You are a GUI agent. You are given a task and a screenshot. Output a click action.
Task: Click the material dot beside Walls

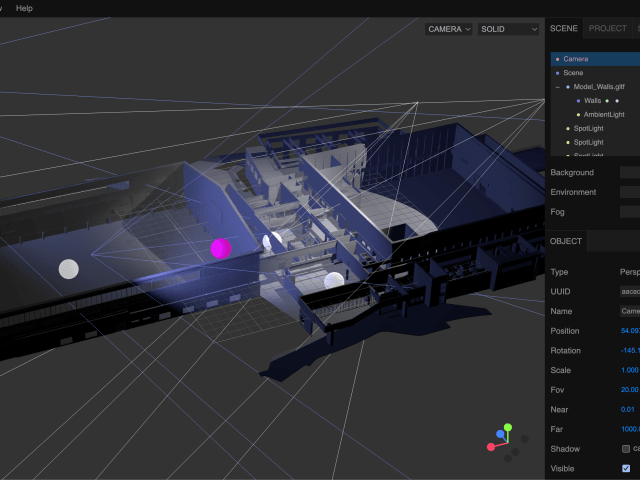tap(617, 101)
